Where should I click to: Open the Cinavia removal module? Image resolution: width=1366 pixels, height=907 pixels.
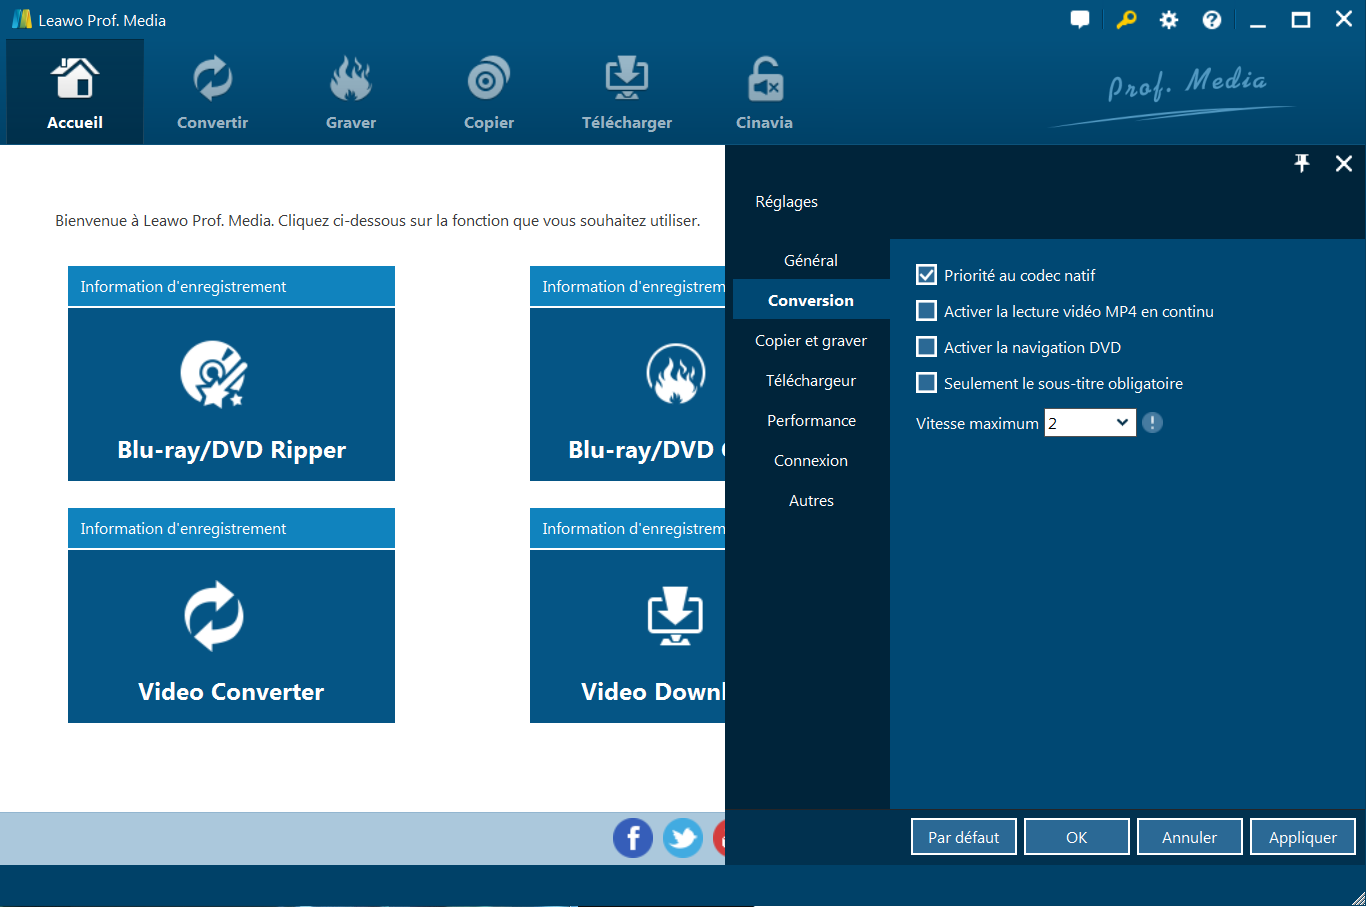click(765, 93)
